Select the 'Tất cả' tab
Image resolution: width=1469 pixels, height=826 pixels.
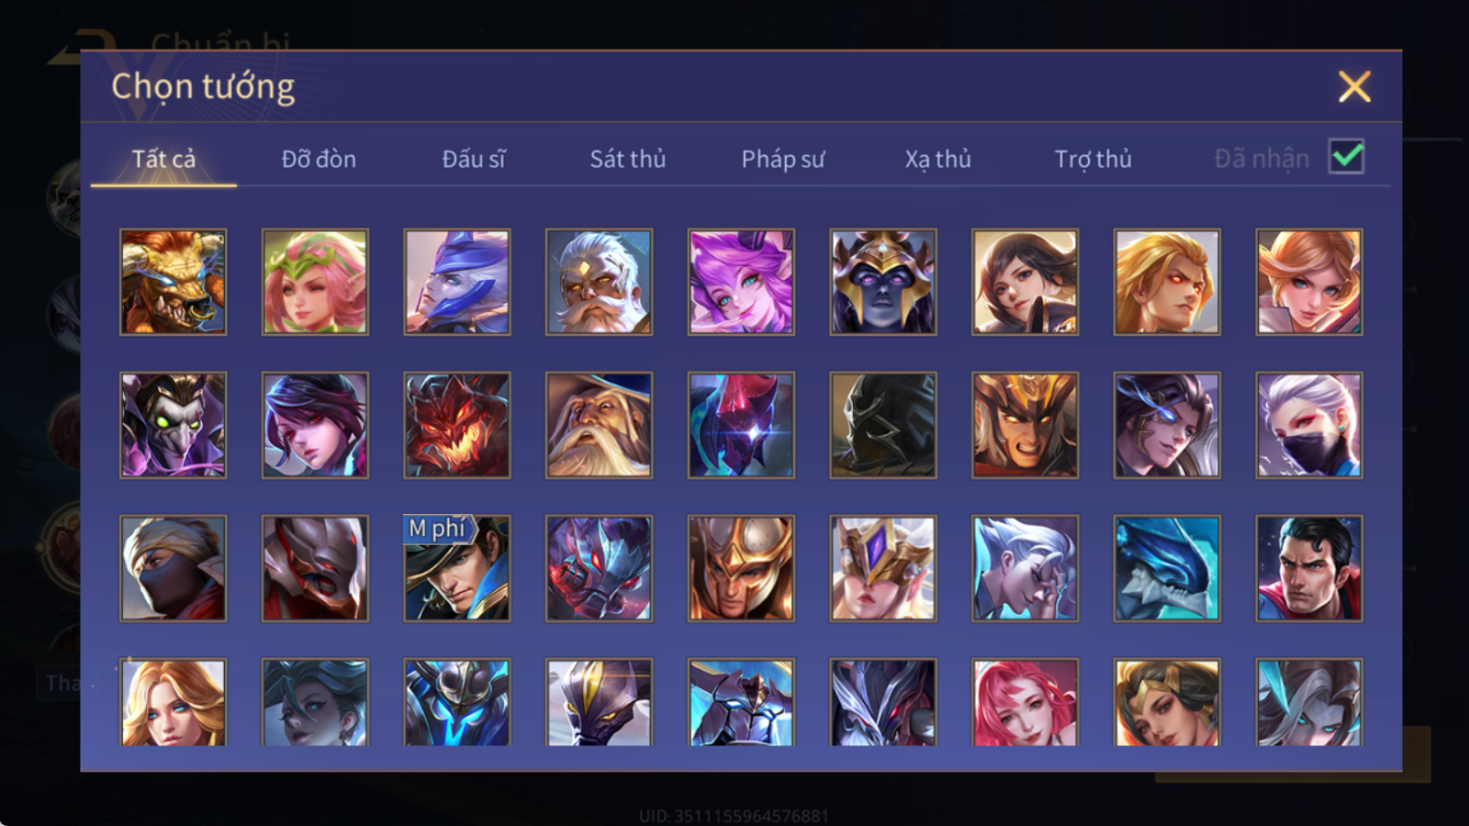click(164, 159)
